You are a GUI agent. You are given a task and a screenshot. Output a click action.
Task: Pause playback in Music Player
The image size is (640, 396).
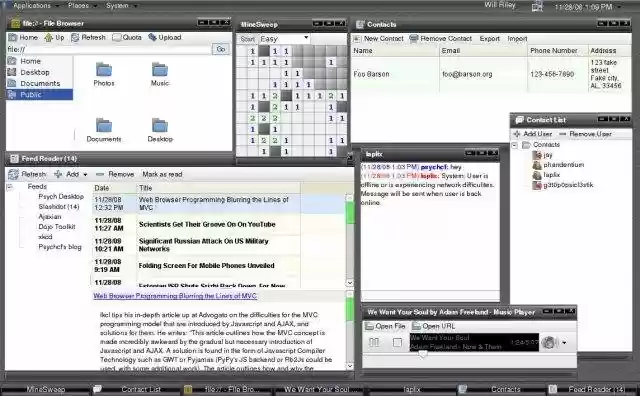tap(374, 342)
